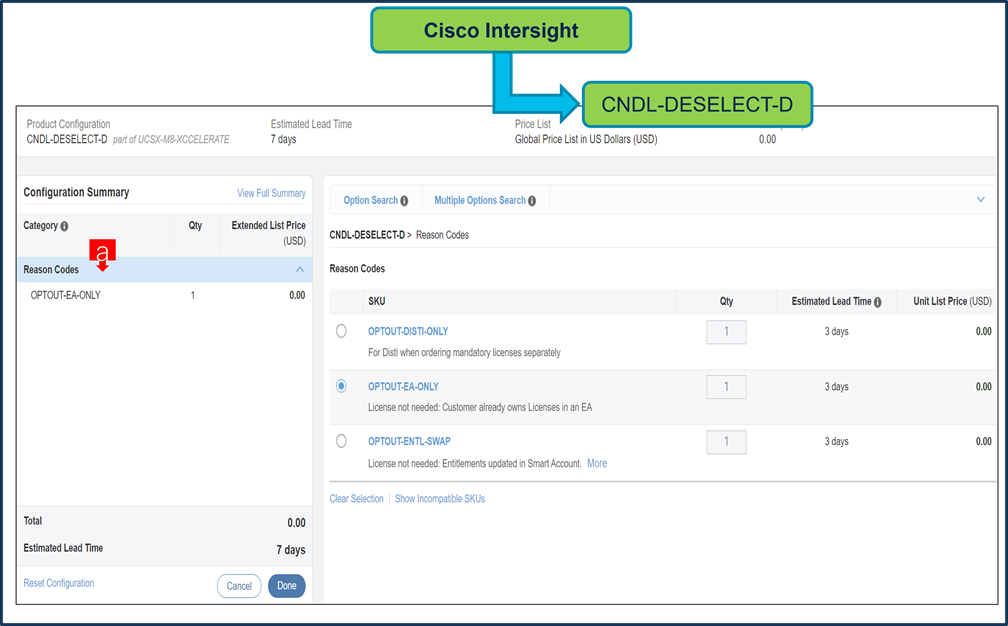Select the OPTOUT-DISTI-ONLY radio button

click(x=341, y=331)
